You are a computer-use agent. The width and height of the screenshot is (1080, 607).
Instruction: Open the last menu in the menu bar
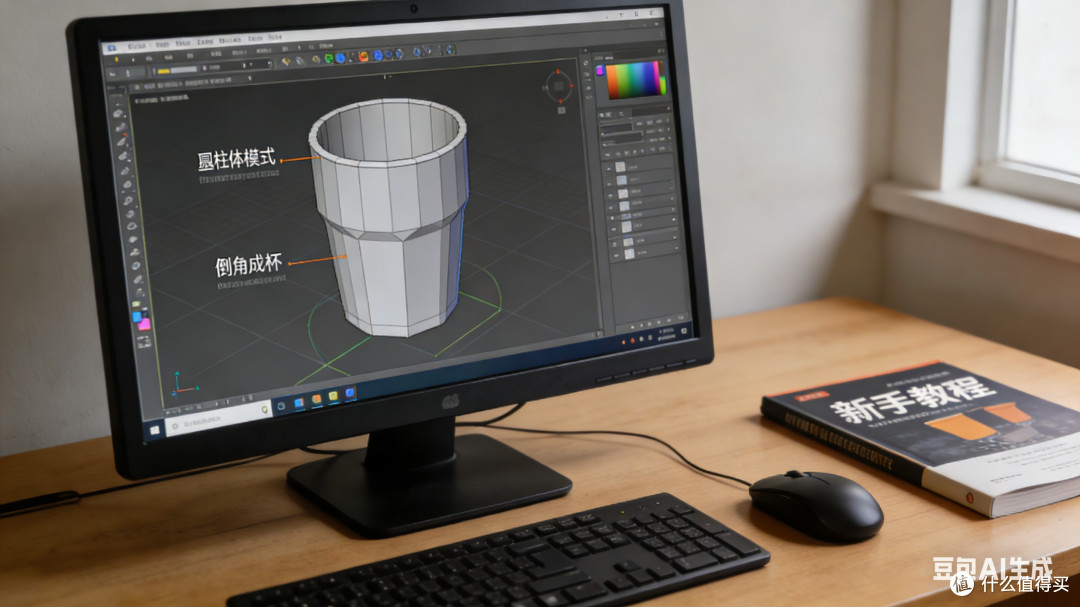click(275, 37)
